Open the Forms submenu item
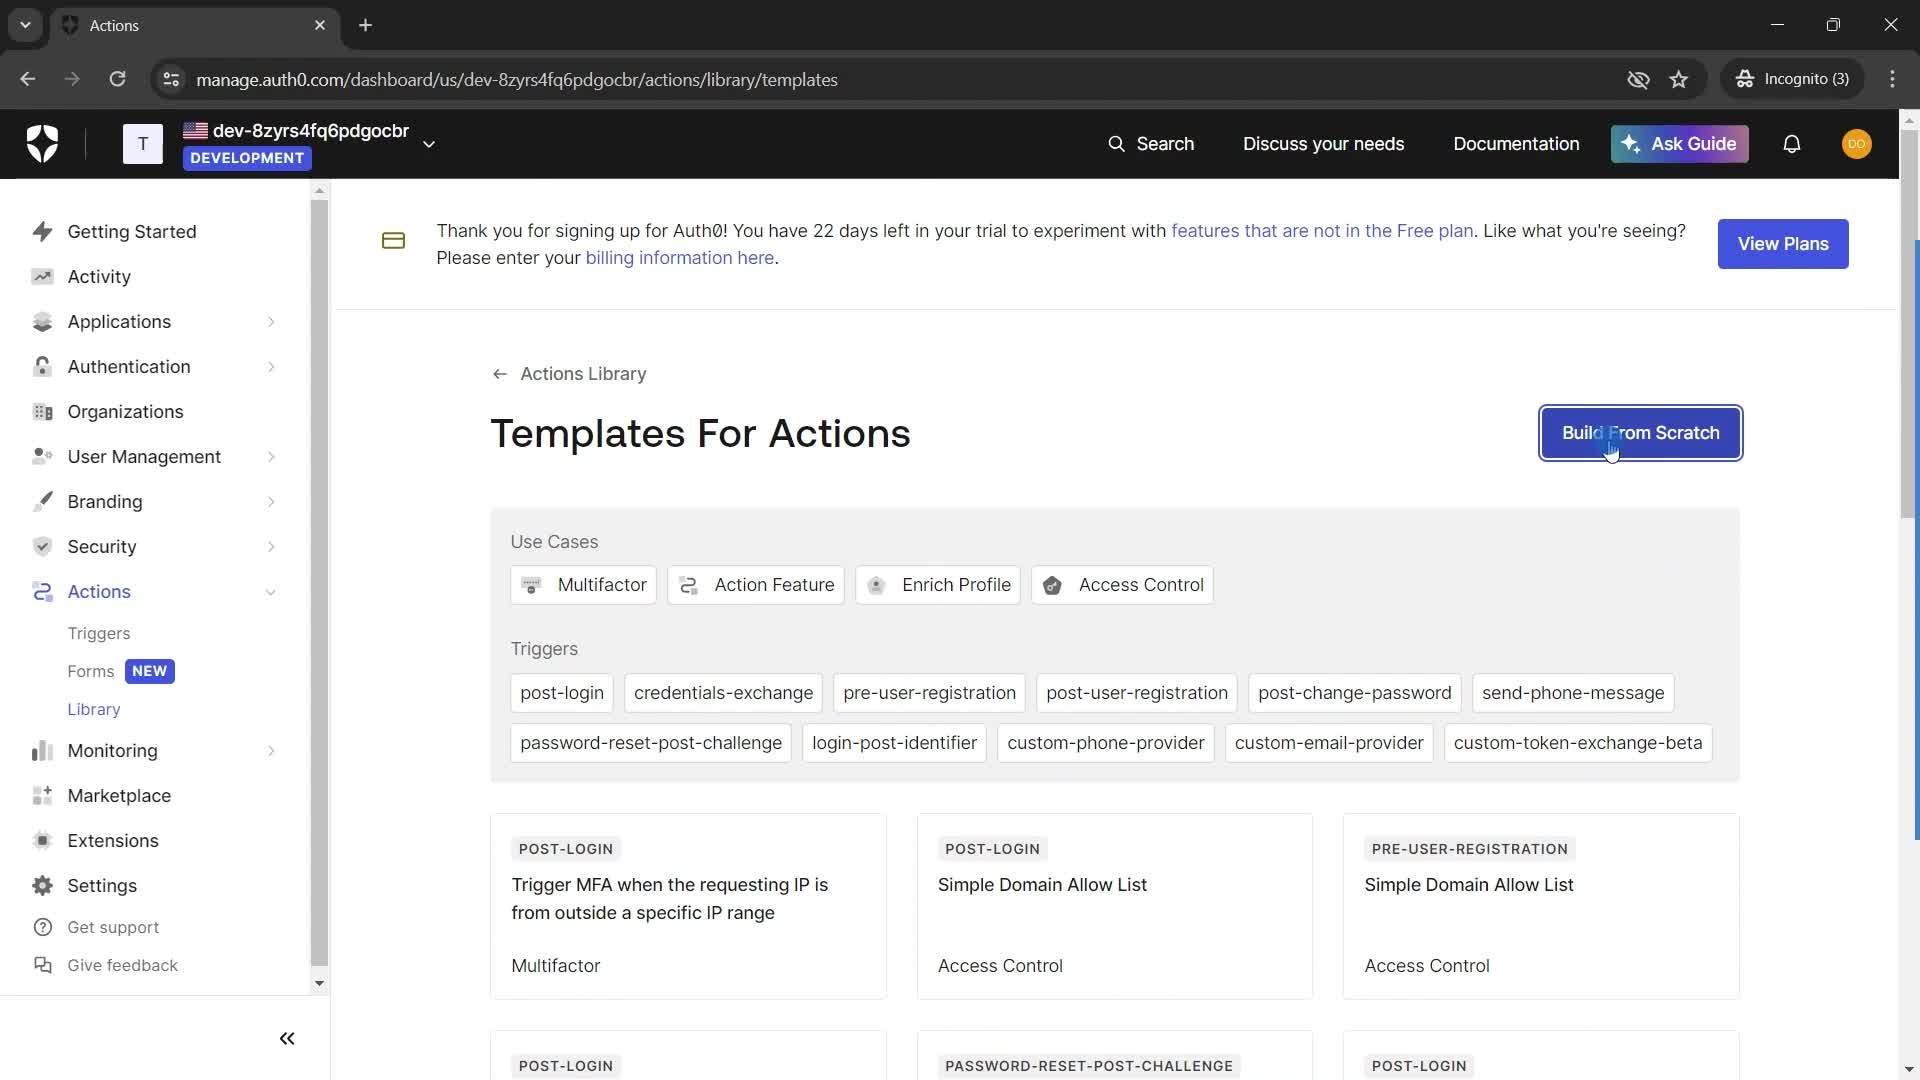1920x1080 pixels. coord(91,672)
